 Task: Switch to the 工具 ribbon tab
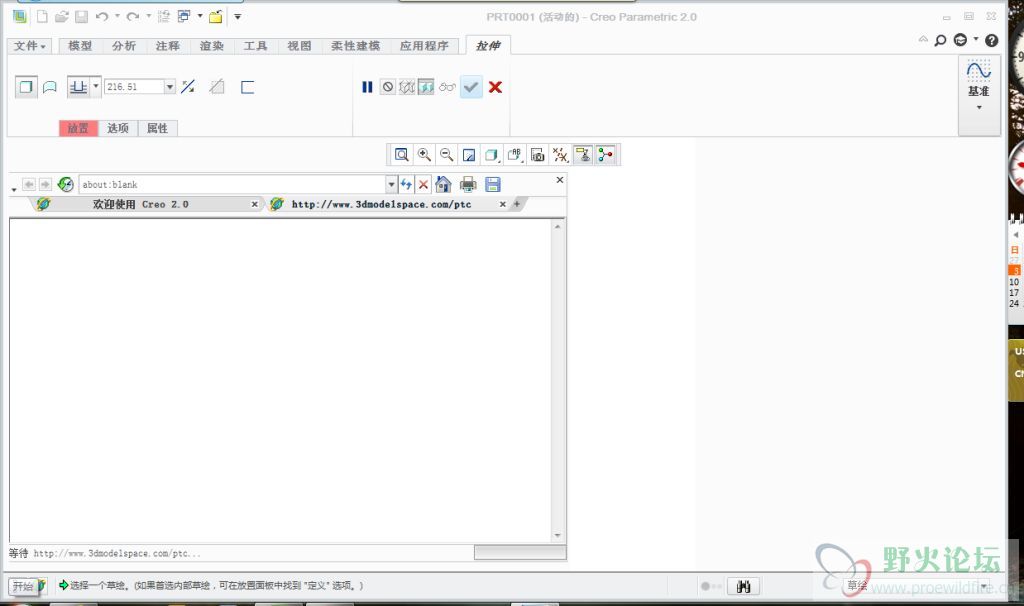255,46
